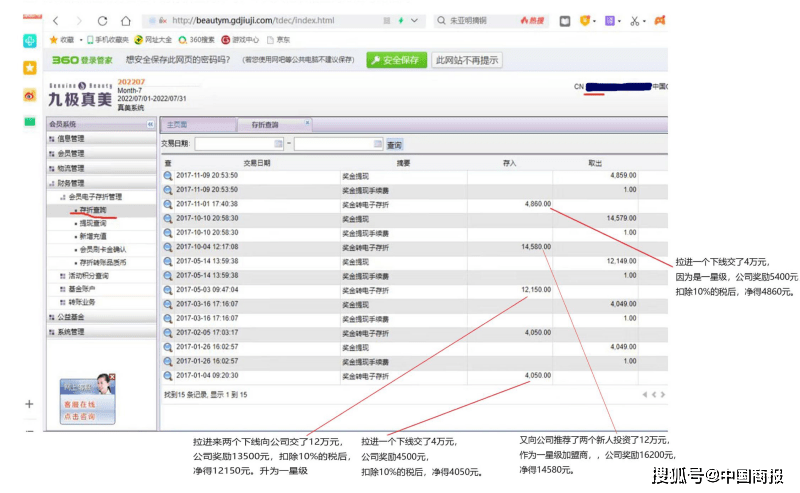Collapse the 财务管理 section
Viewport: 800px width, 493px height.
(70, 183)
